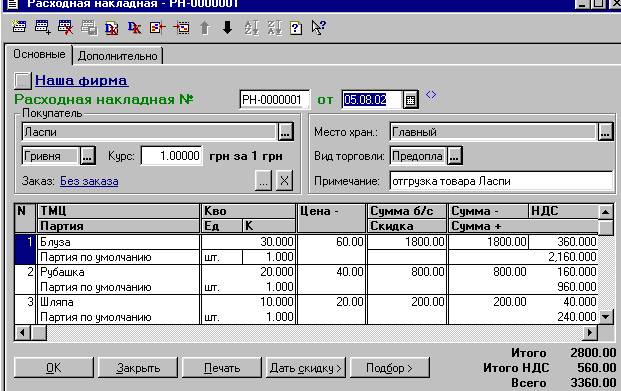
Task: Click the table vertical scrollbar down arrow
Action: click(605, 317)
